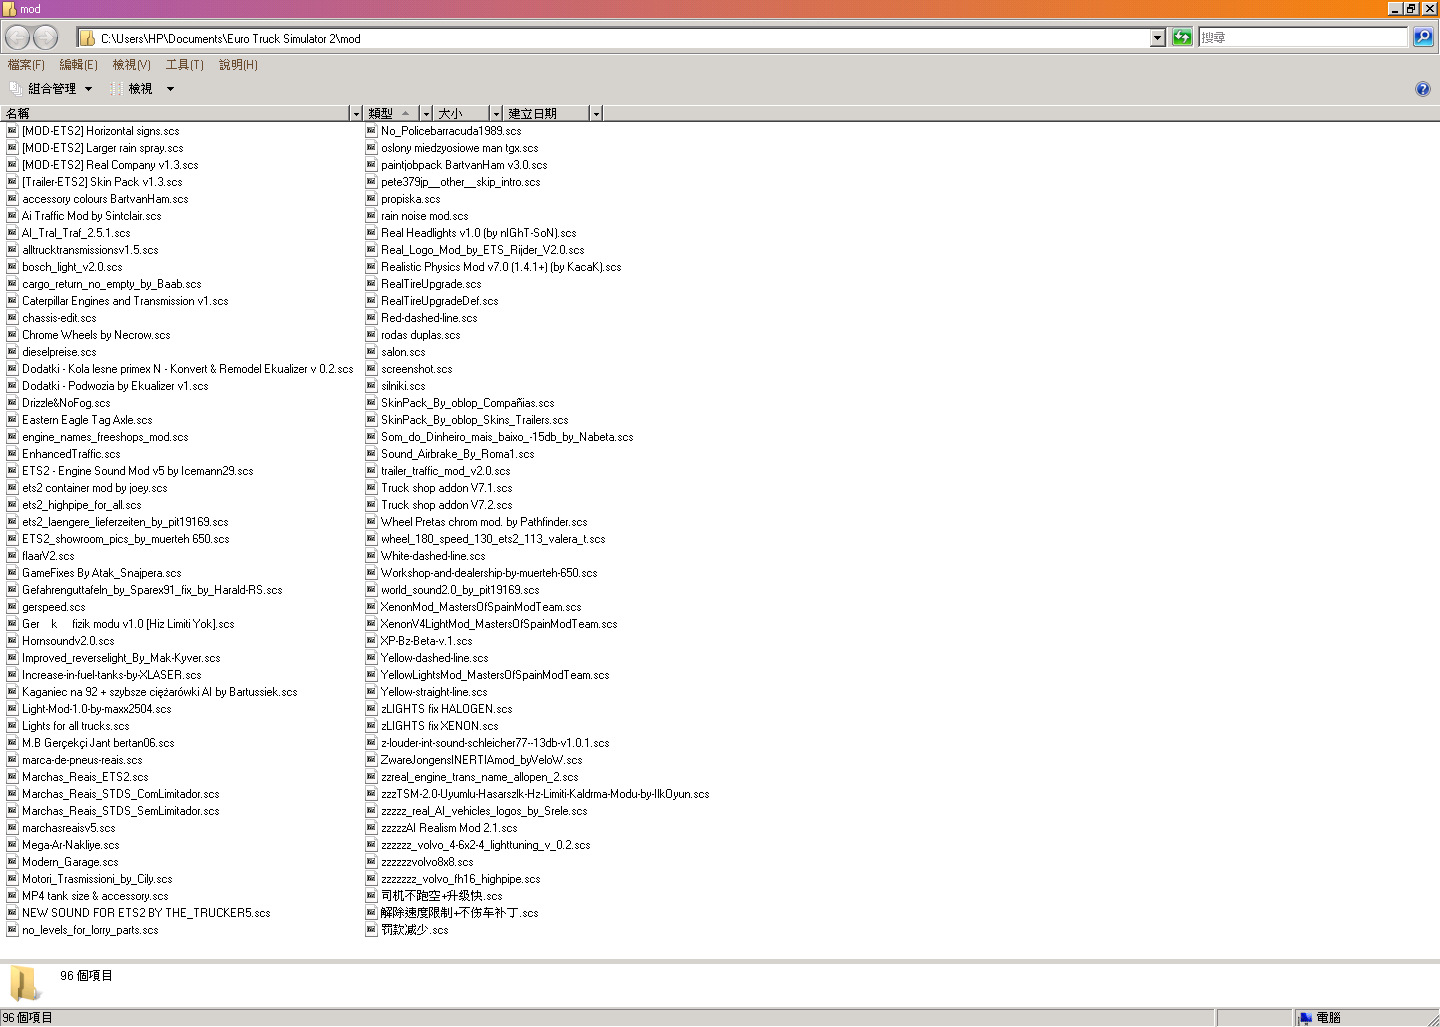Select file no_levels_for_lorry_parts.scs
Viewport: 1440px width, 1027px height.
coord(90,930)
